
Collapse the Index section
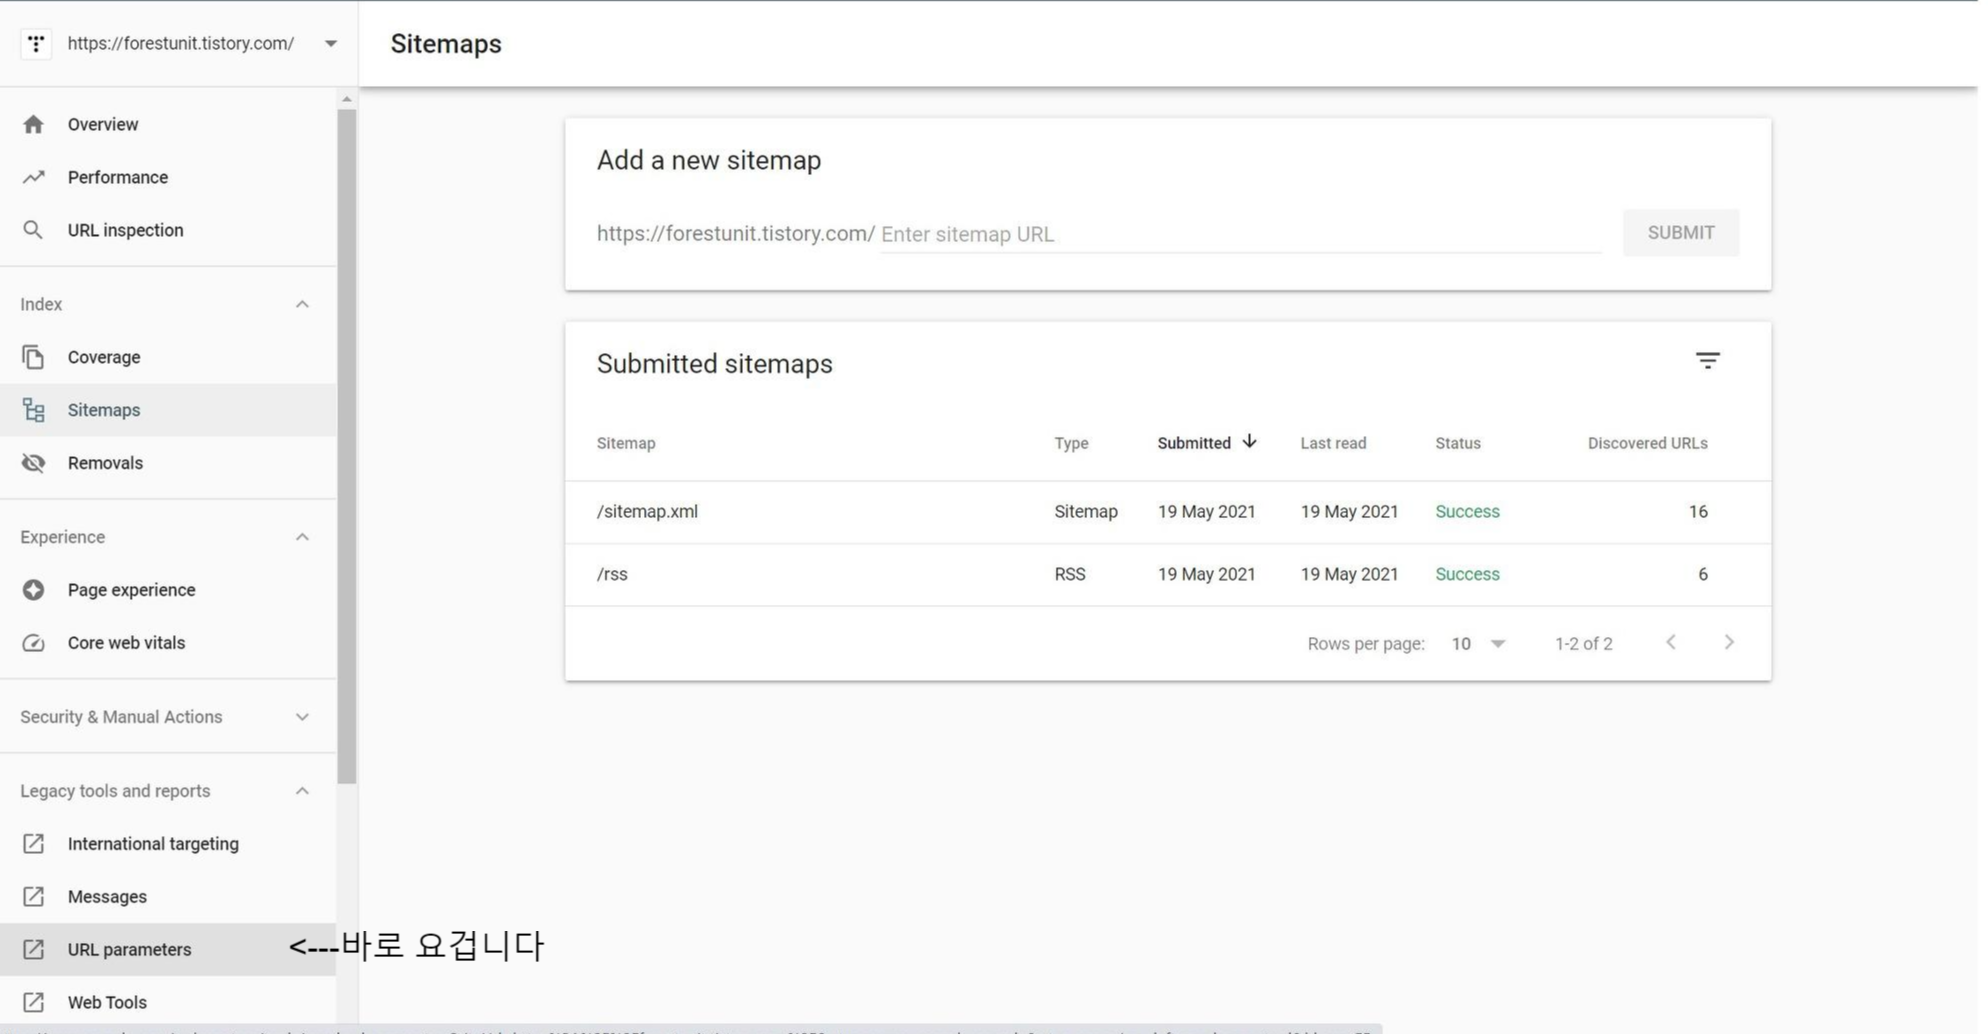pyautogui.click(x=302, y=304)
